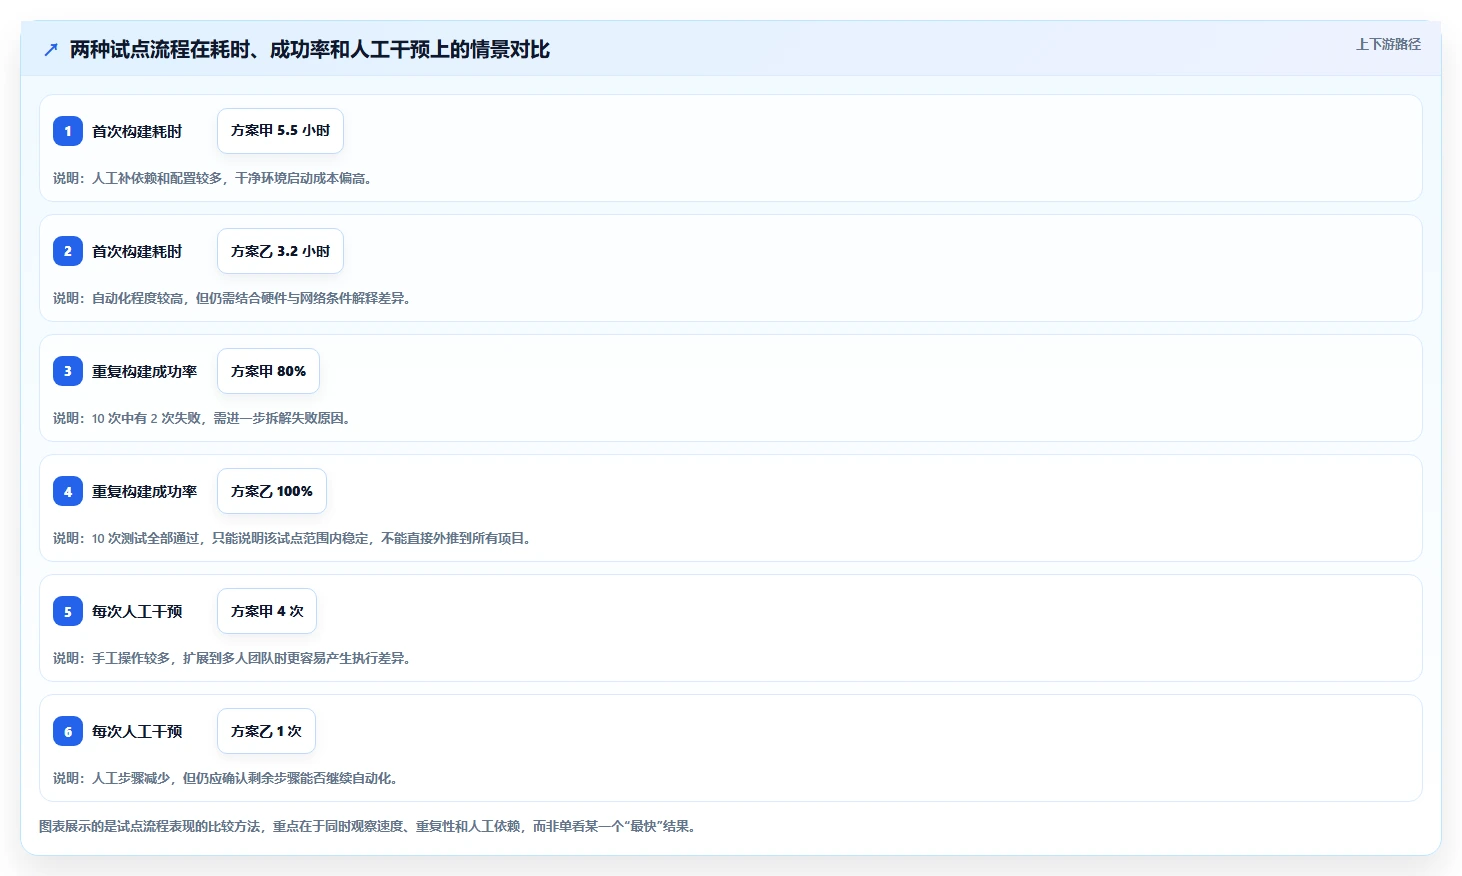Select 重复构建成功率 label in card 4
This screenshot has width=1462, height=876.
pos(145,491)
